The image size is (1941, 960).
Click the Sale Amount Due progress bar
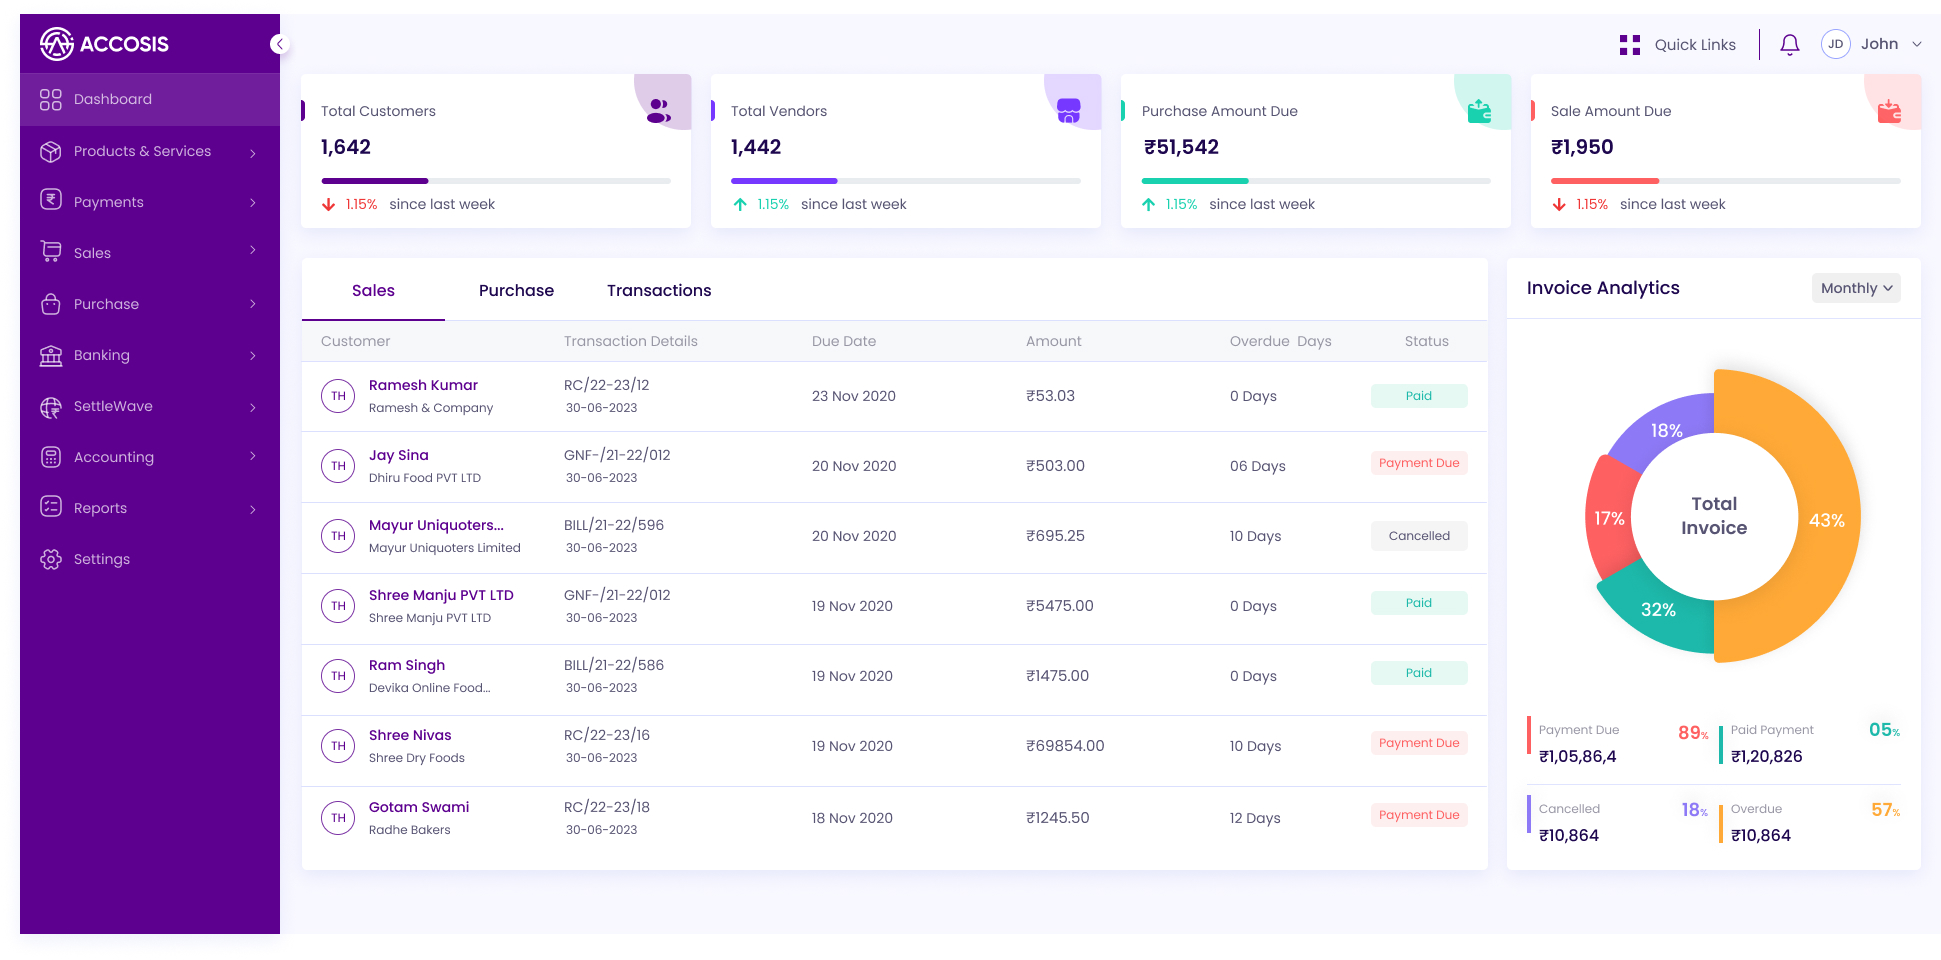(x=1726, y=181)
